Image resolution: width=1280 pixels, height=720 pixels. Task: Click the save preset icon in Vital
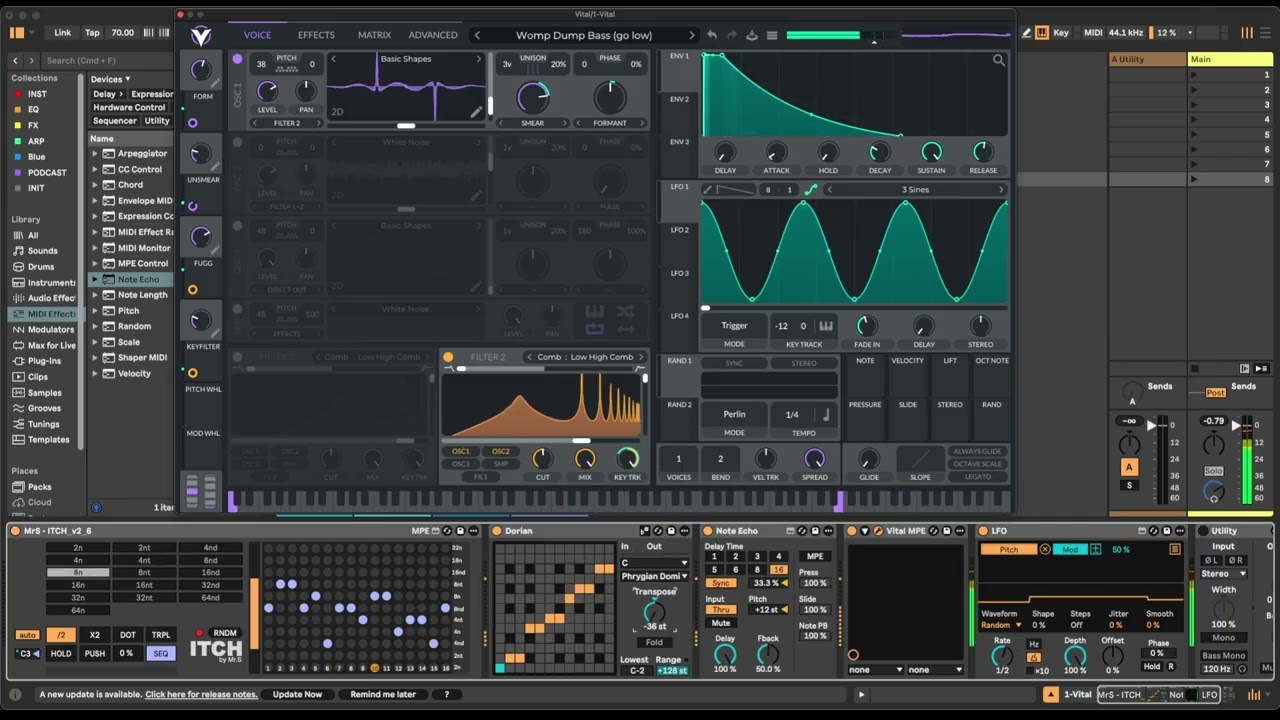click(752, 35)
